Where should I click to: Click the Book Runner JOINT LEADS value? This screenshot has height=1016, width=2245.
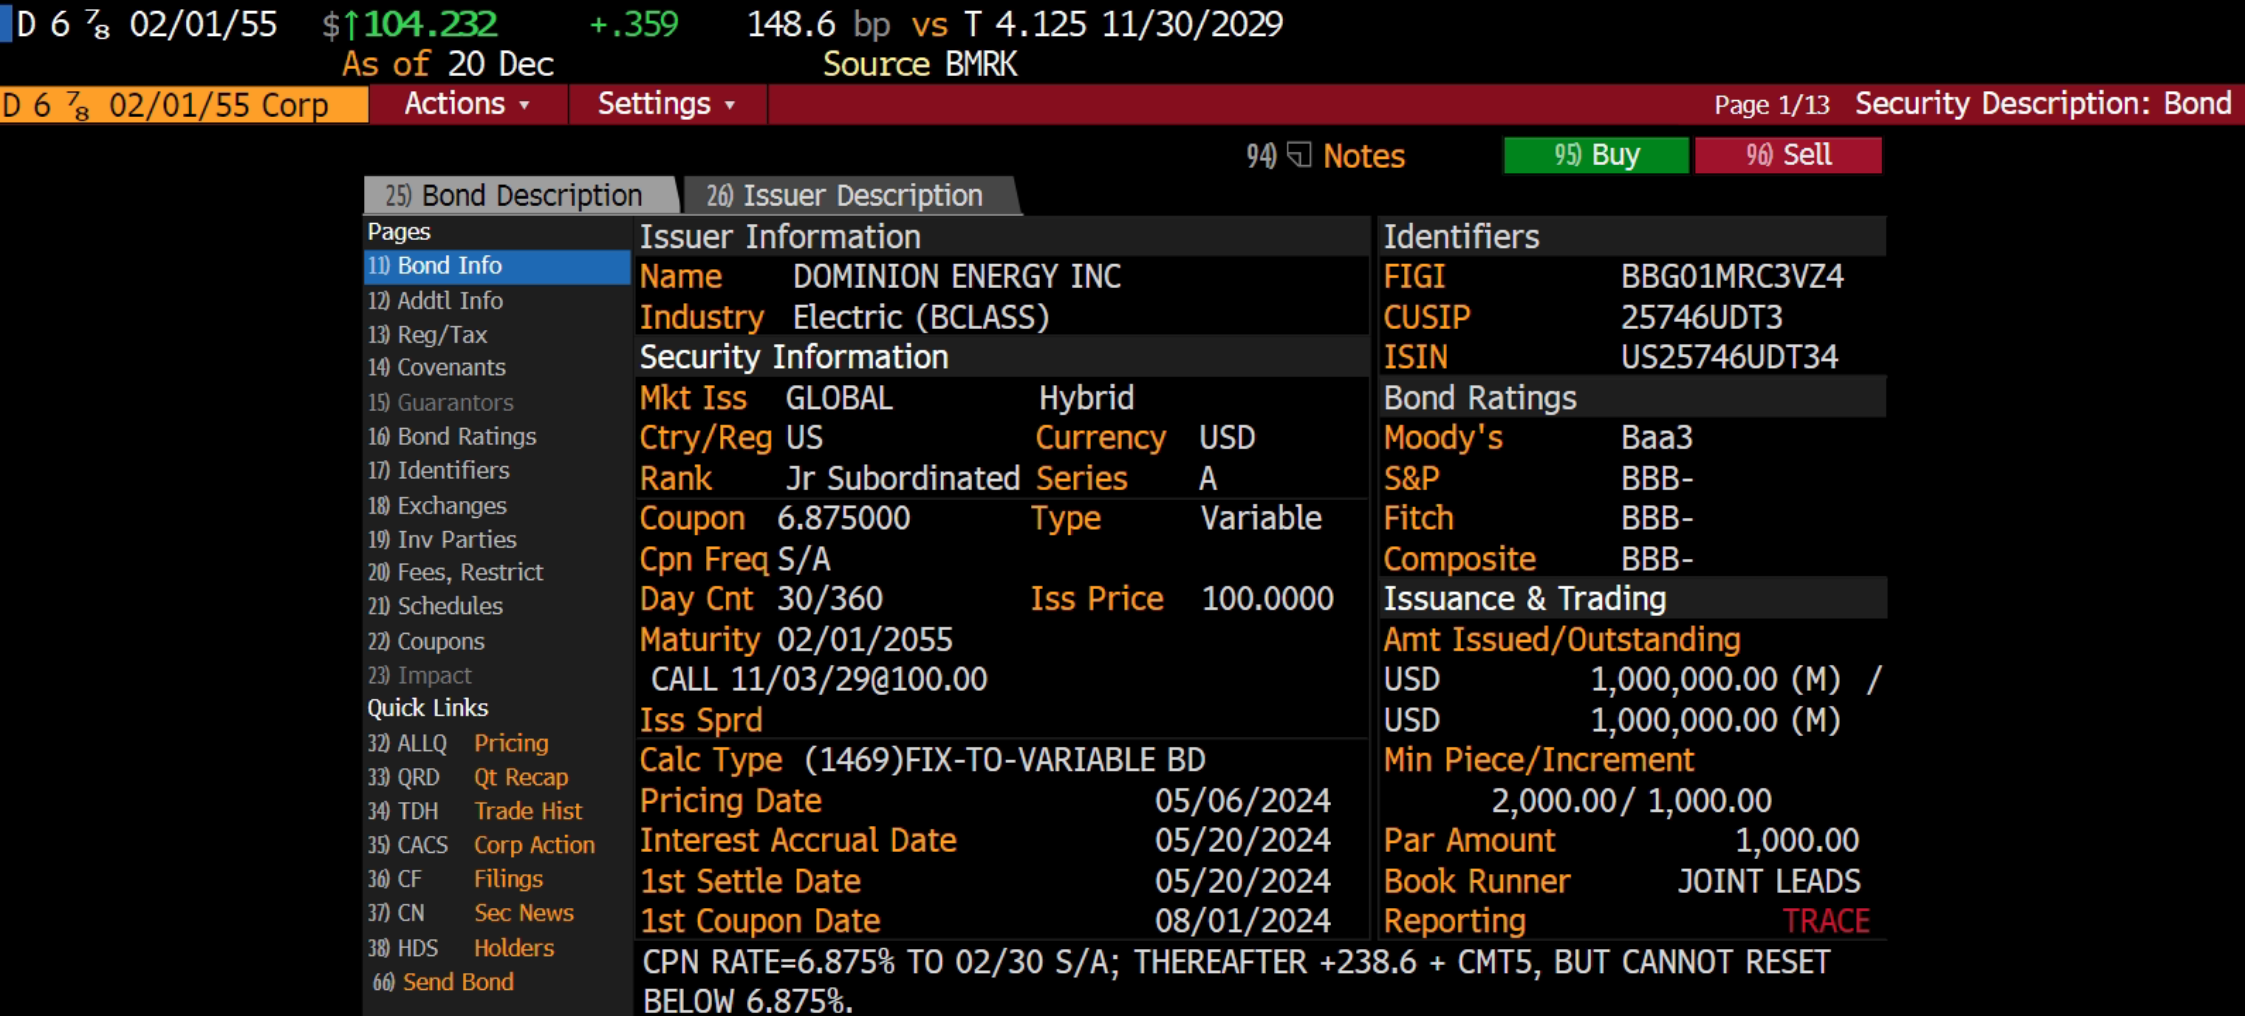1769,881
